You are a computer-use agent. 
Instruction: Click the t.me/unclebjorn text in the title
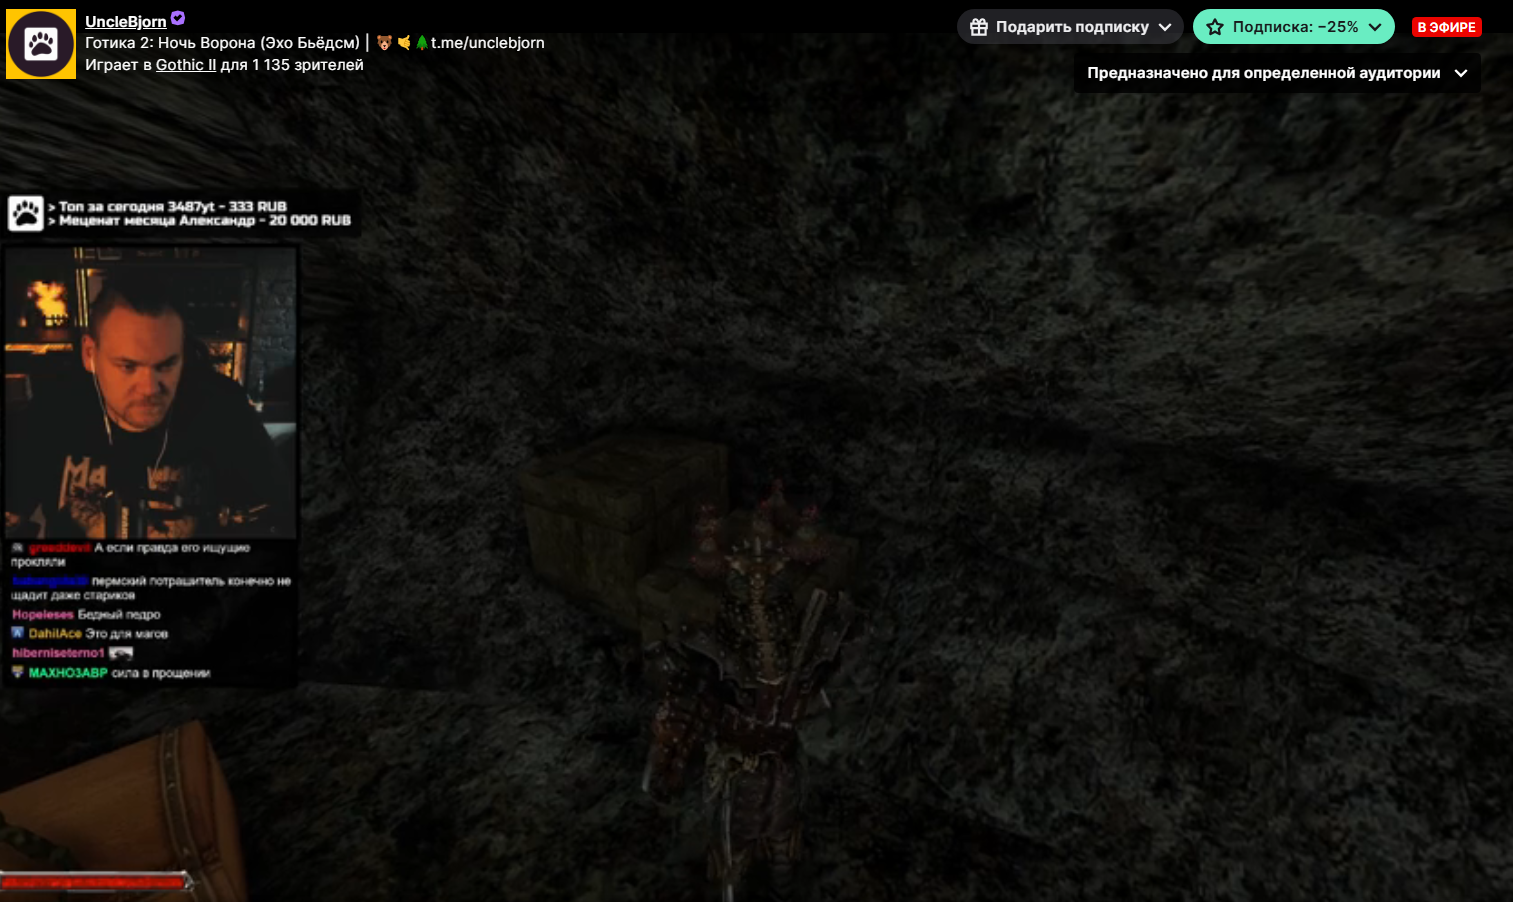pos(488,43)
